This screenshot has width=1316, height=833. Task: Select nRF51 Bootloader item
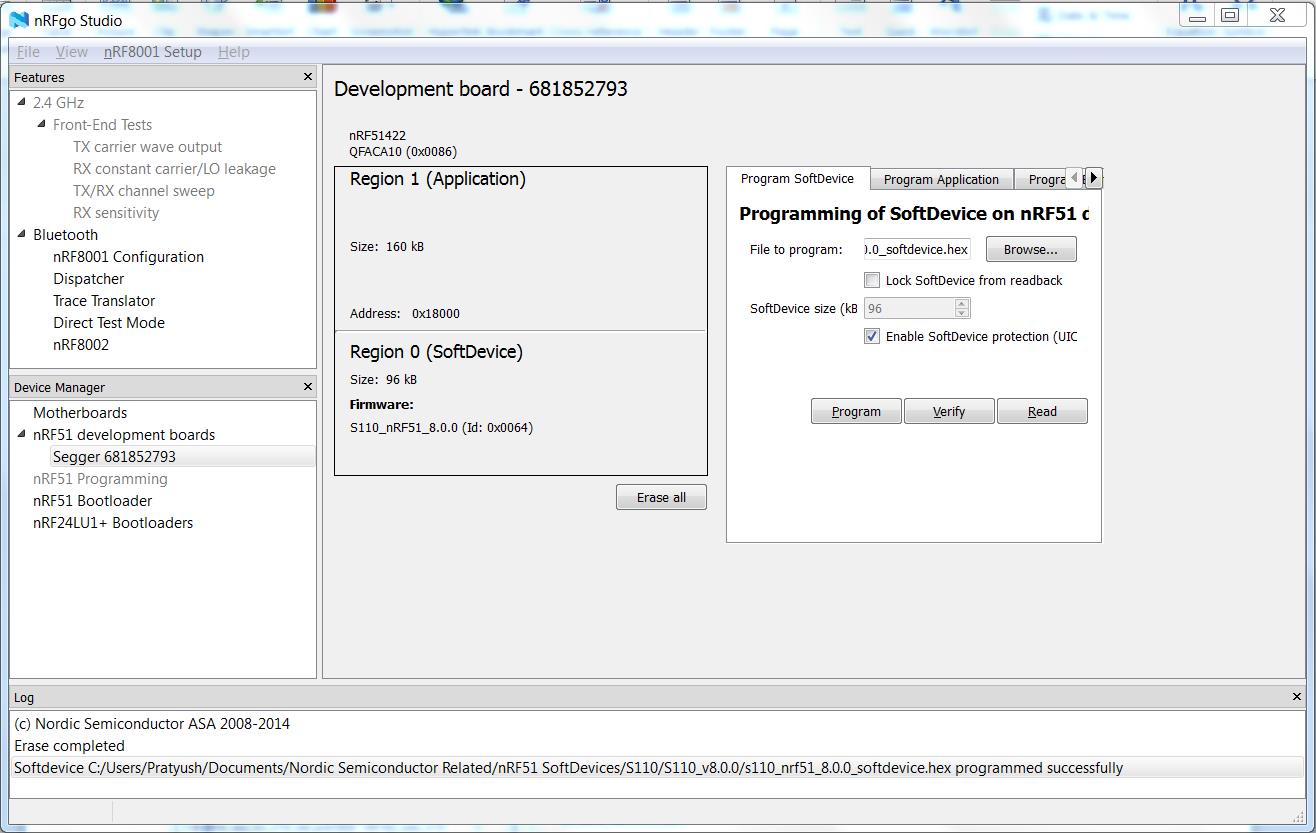point(92,500)
